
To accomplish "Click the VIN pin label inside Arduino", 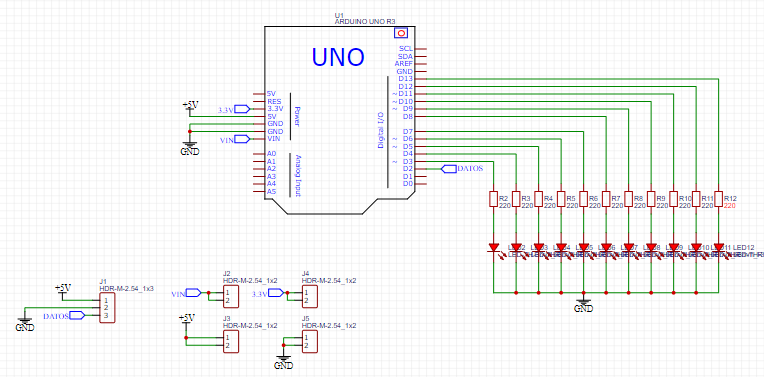I will pos(274,139).
